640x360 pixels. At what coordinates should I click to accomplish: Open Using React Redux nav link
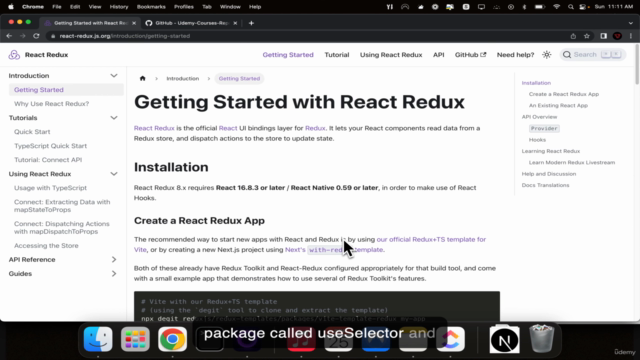point(391,55)
